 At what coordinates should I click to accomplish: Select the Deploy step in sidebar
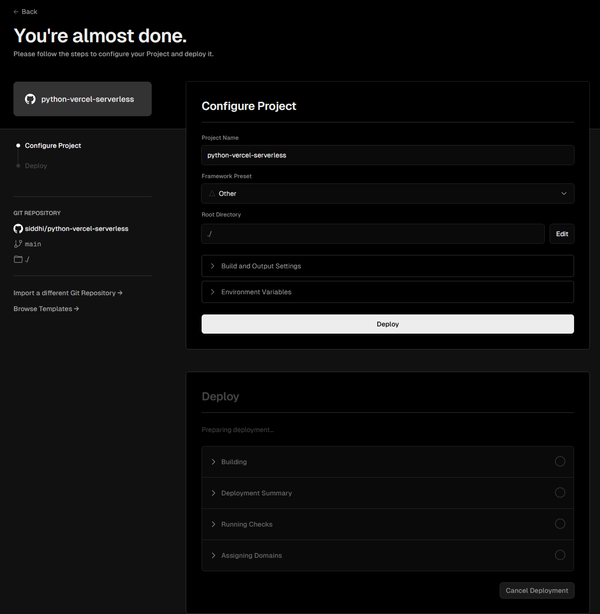pyautogui.click(x=35, y=166)
